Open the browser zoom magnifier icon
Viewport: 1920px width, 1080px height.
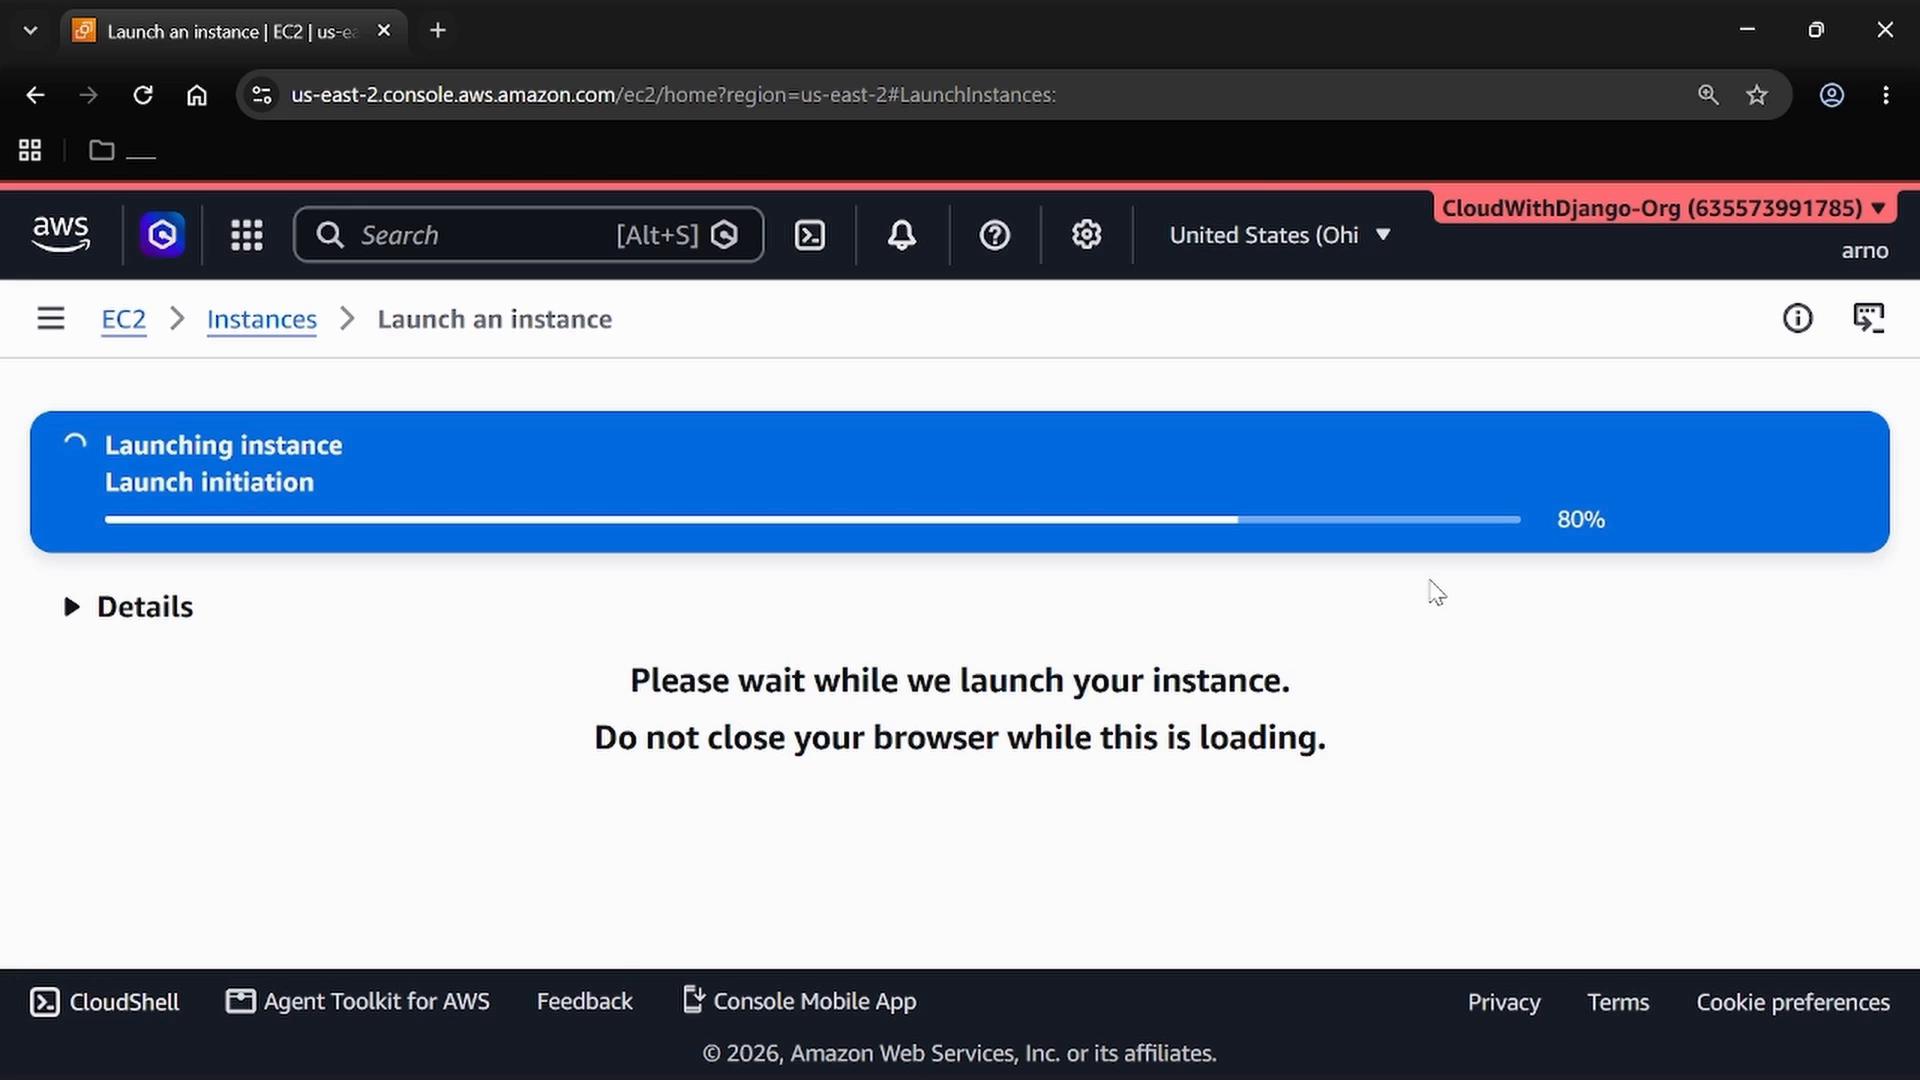pos(1708,95)
